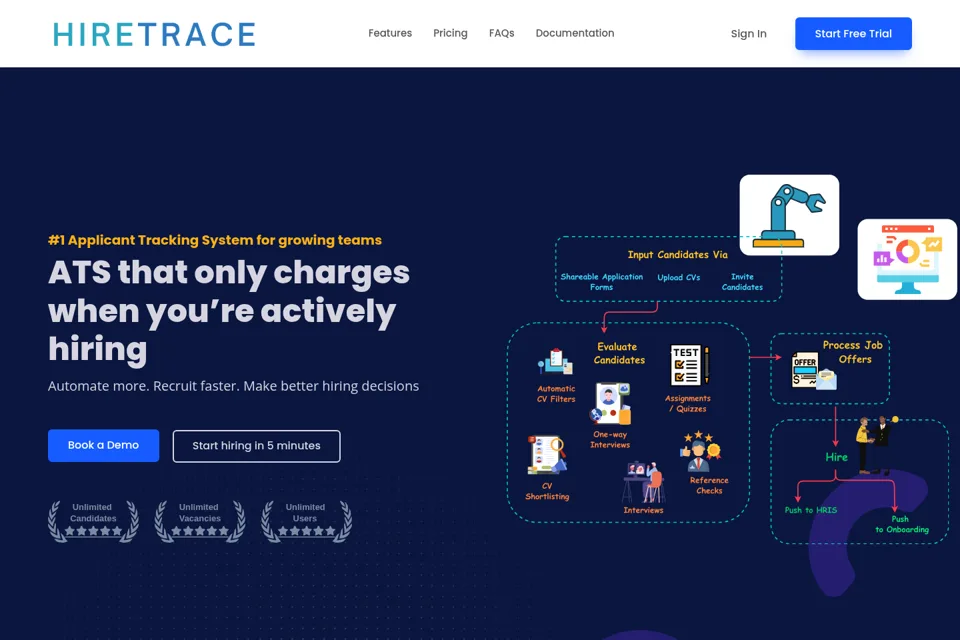Click the Reference Checks stars icon

coord(701,451)
